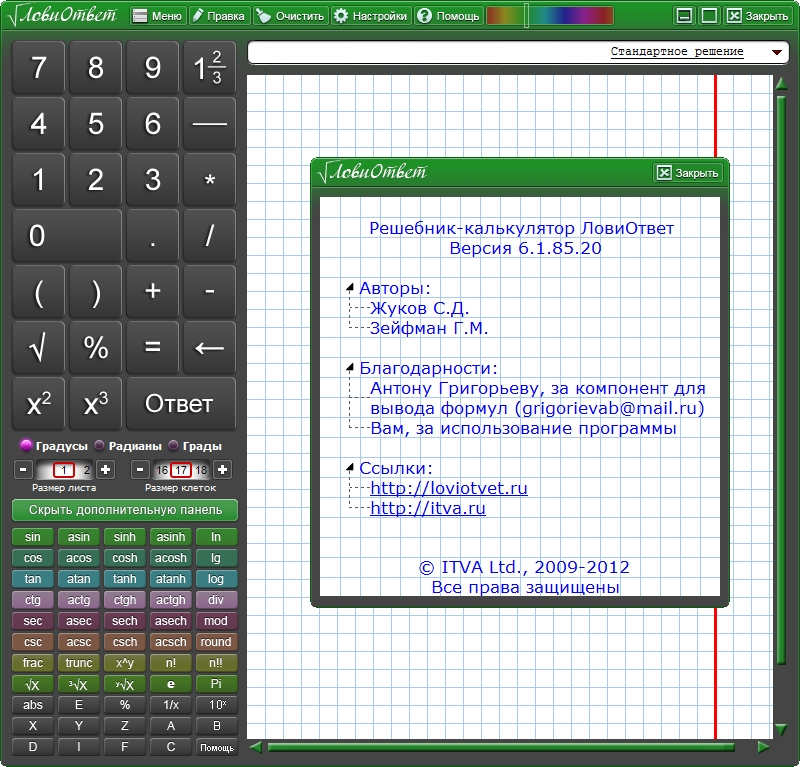Screen dimensions: 800x767
Task: Collapse the Авторы tree node
Action: [x=350, y=288]
